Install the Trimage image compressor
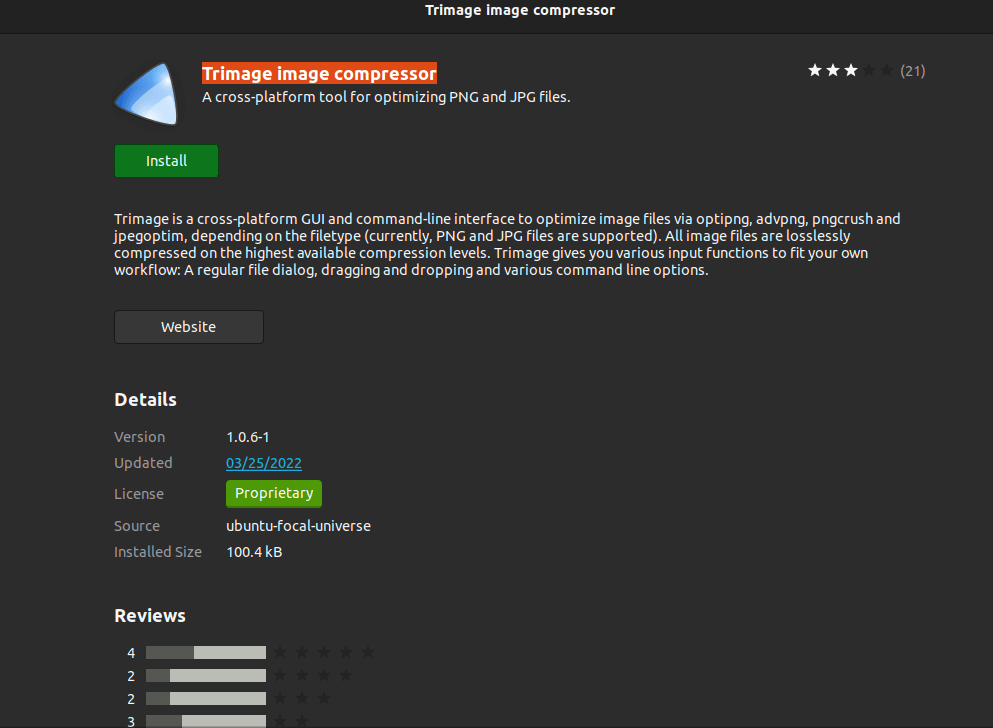 tap(167, 161)
